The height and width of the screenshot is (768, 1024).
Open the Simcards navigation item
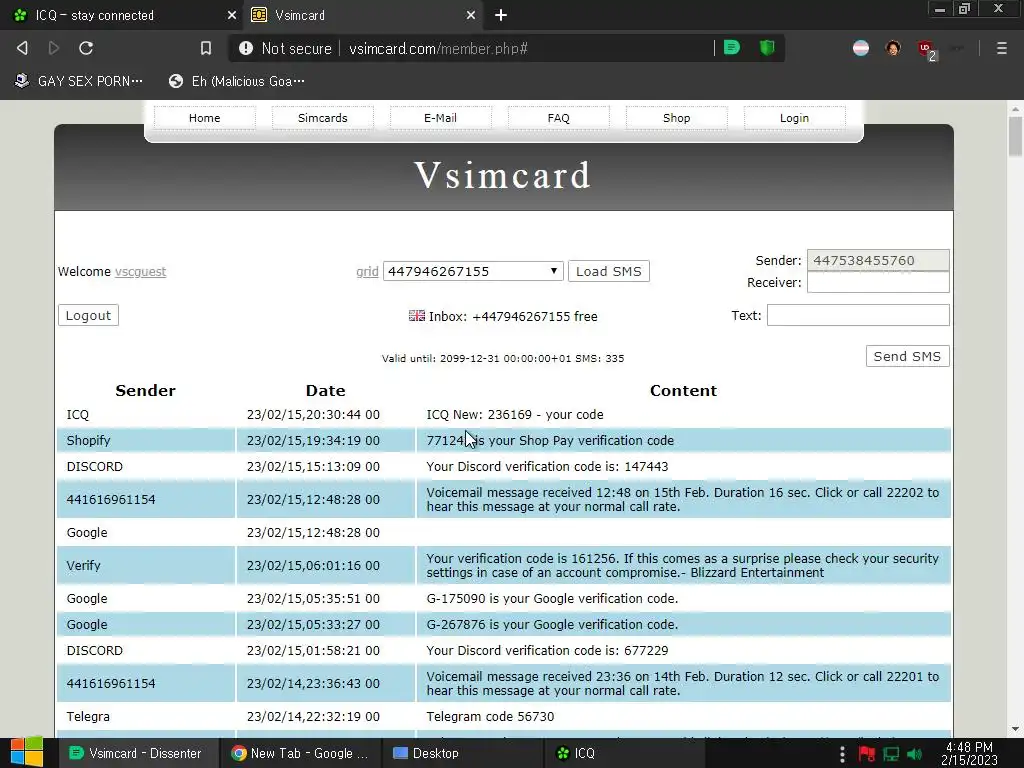click(x=323, y=118)
